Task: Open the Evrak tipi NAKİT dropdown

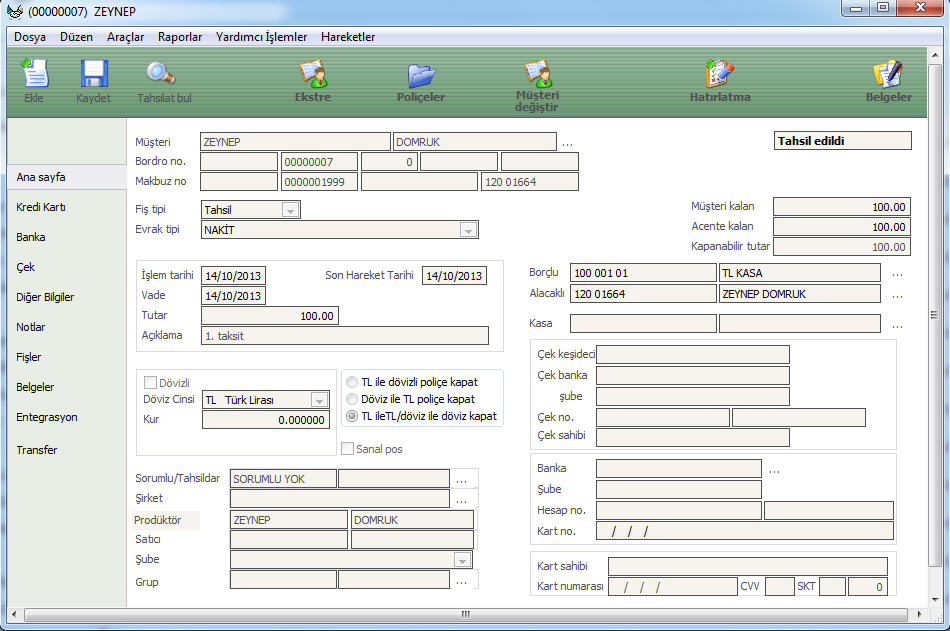Action: [x=468, y=230]
